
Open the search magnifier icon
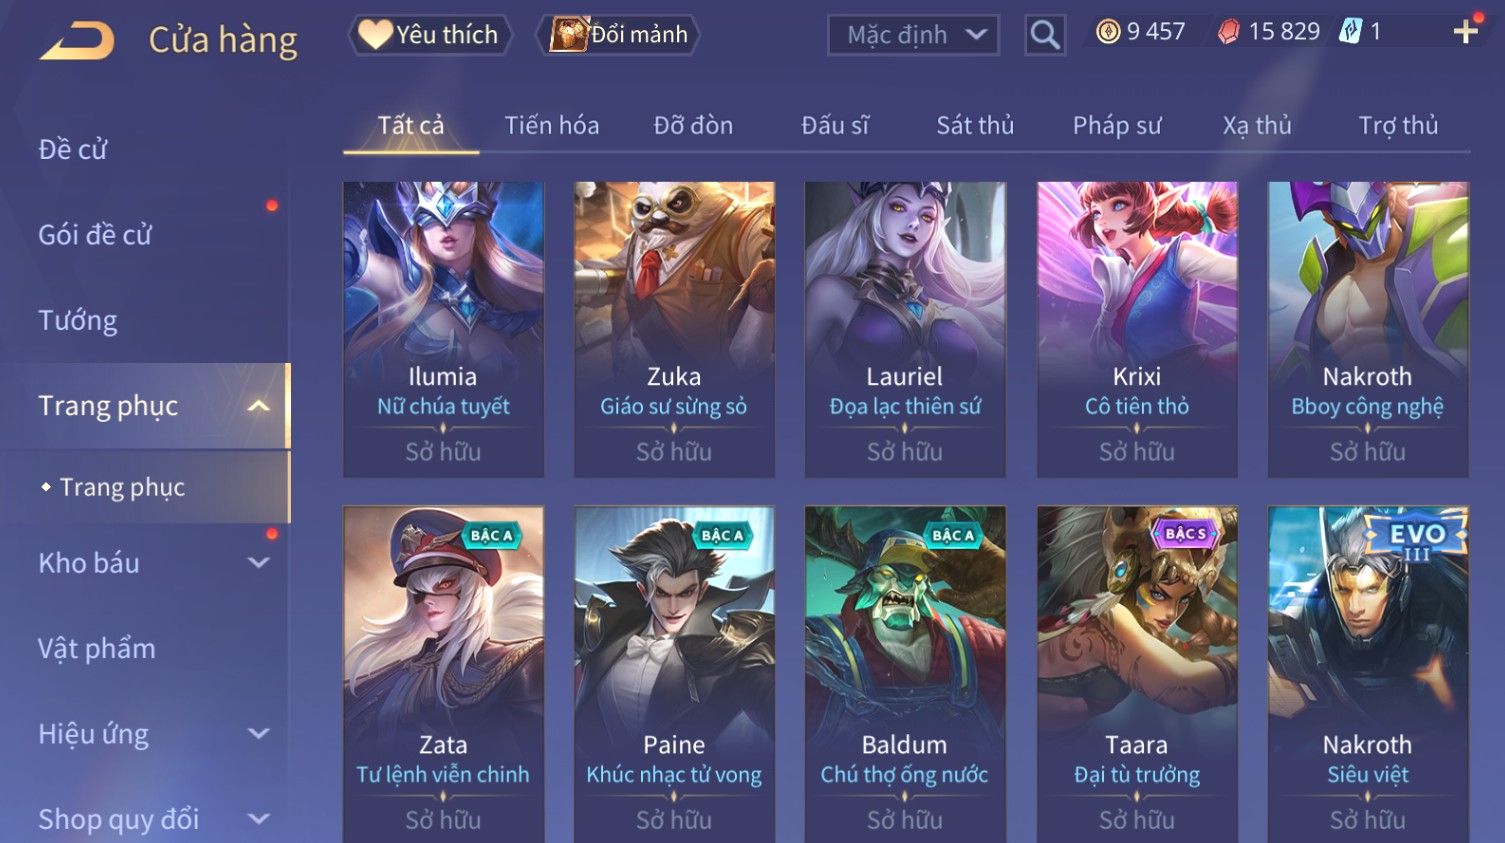click(x=1045, y=35)
